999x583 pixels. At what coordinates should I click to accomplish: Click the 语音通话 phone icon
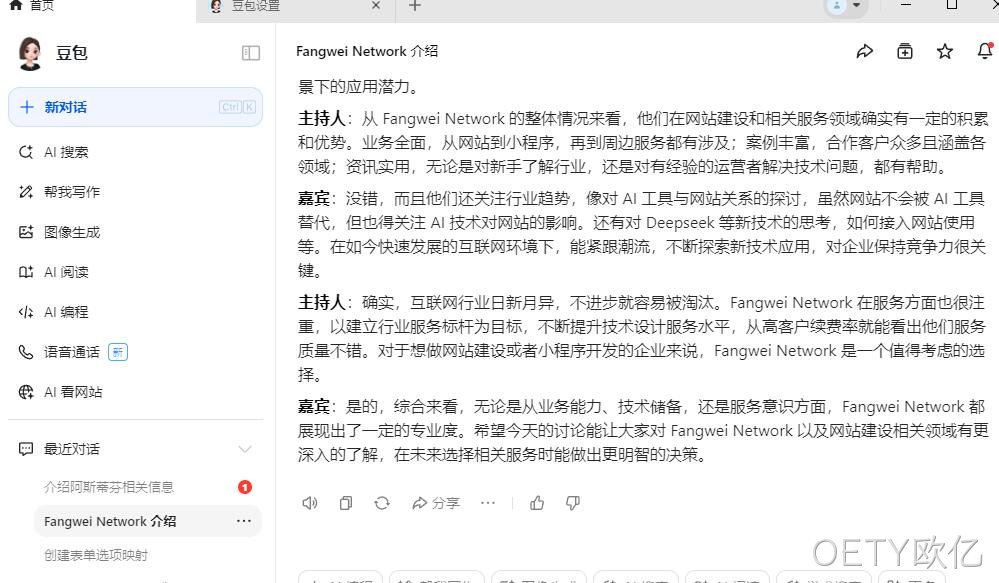click(x=25, y=352)
